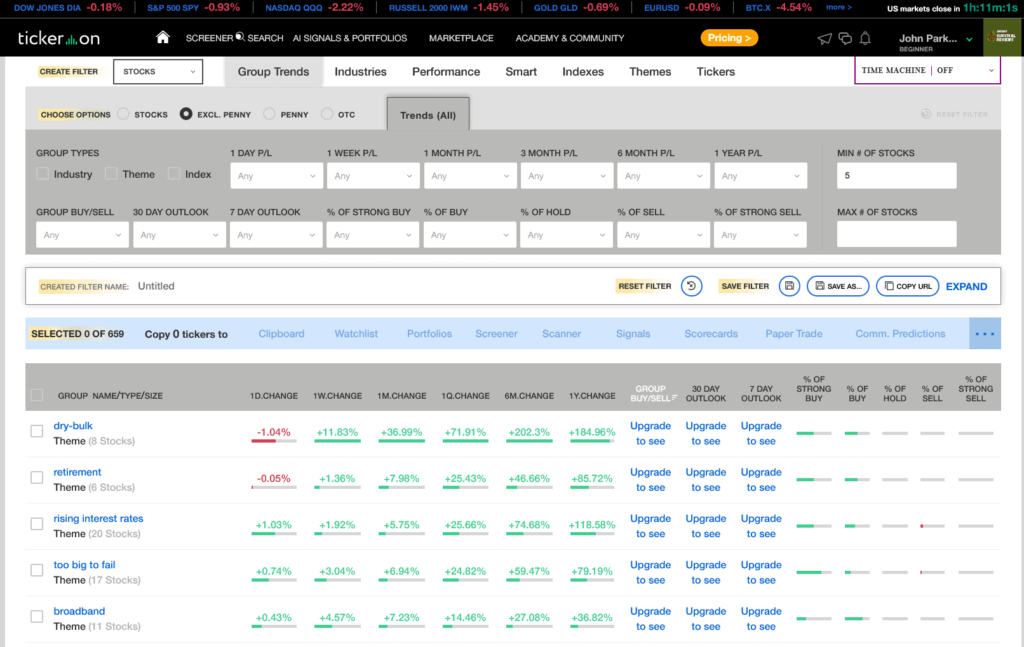Switch to the Indexes tab
Image resolution: width=1024 pixels, height=647 pixels.
583,72
